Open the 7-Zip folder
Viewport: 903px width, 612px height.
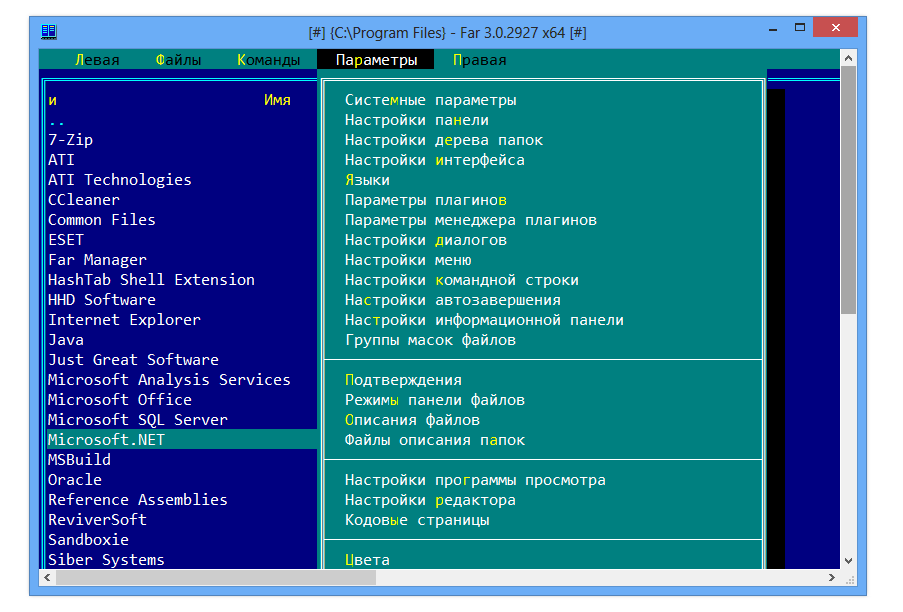[x=70, y=139]
